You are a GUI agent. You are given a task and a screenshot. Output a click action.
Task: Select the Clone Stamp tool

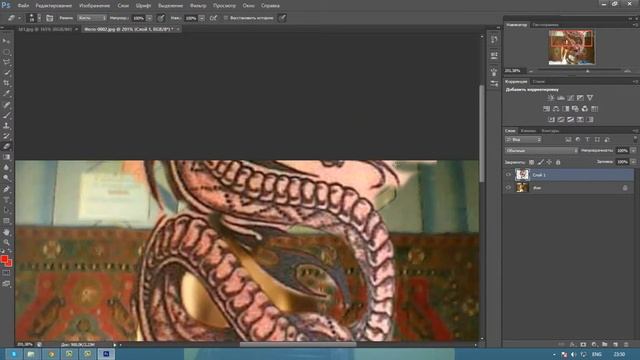pos(6,126)
